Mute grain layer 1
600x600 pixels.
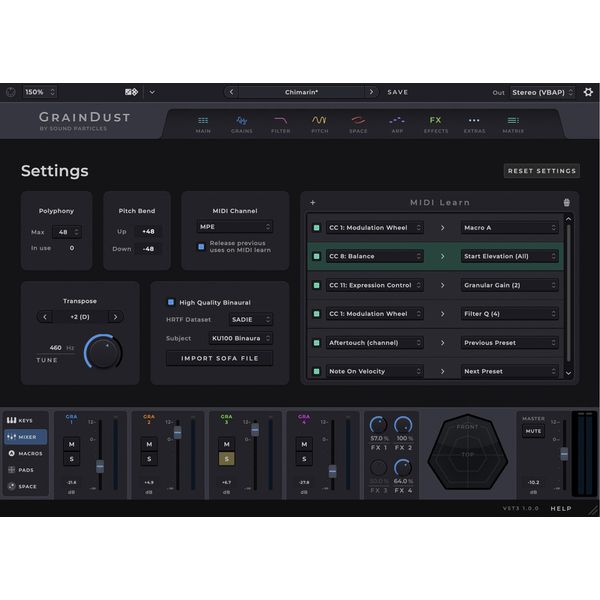pos(72,444)
